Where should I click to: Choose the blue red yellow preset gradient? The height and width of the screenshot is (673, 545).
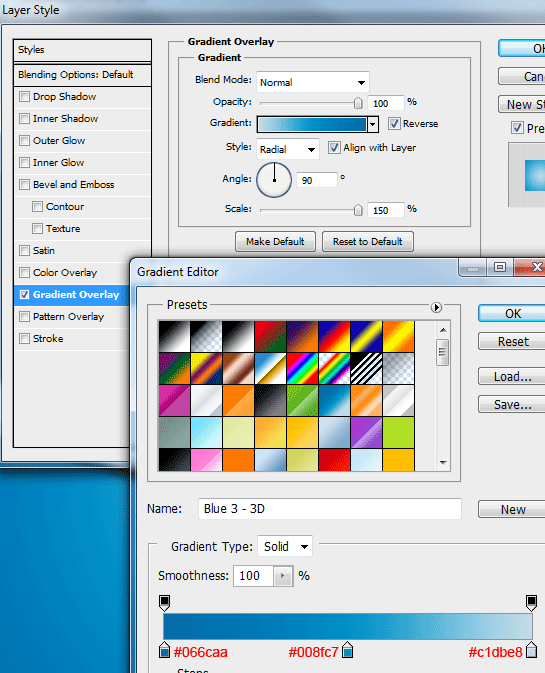pyautogui.click(x=334, y=336)
